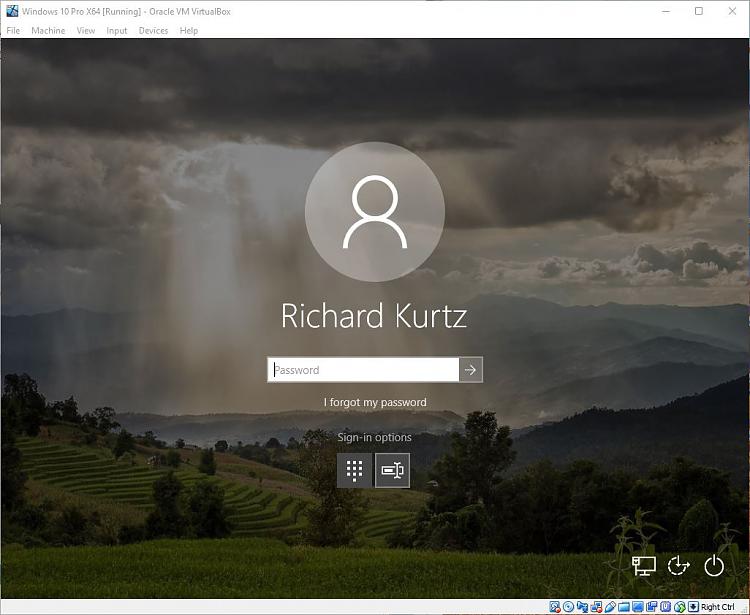This screenshot has width=750, height=615.
Task: Click the shared folders status icon
Action: click(x=624, y=607)
